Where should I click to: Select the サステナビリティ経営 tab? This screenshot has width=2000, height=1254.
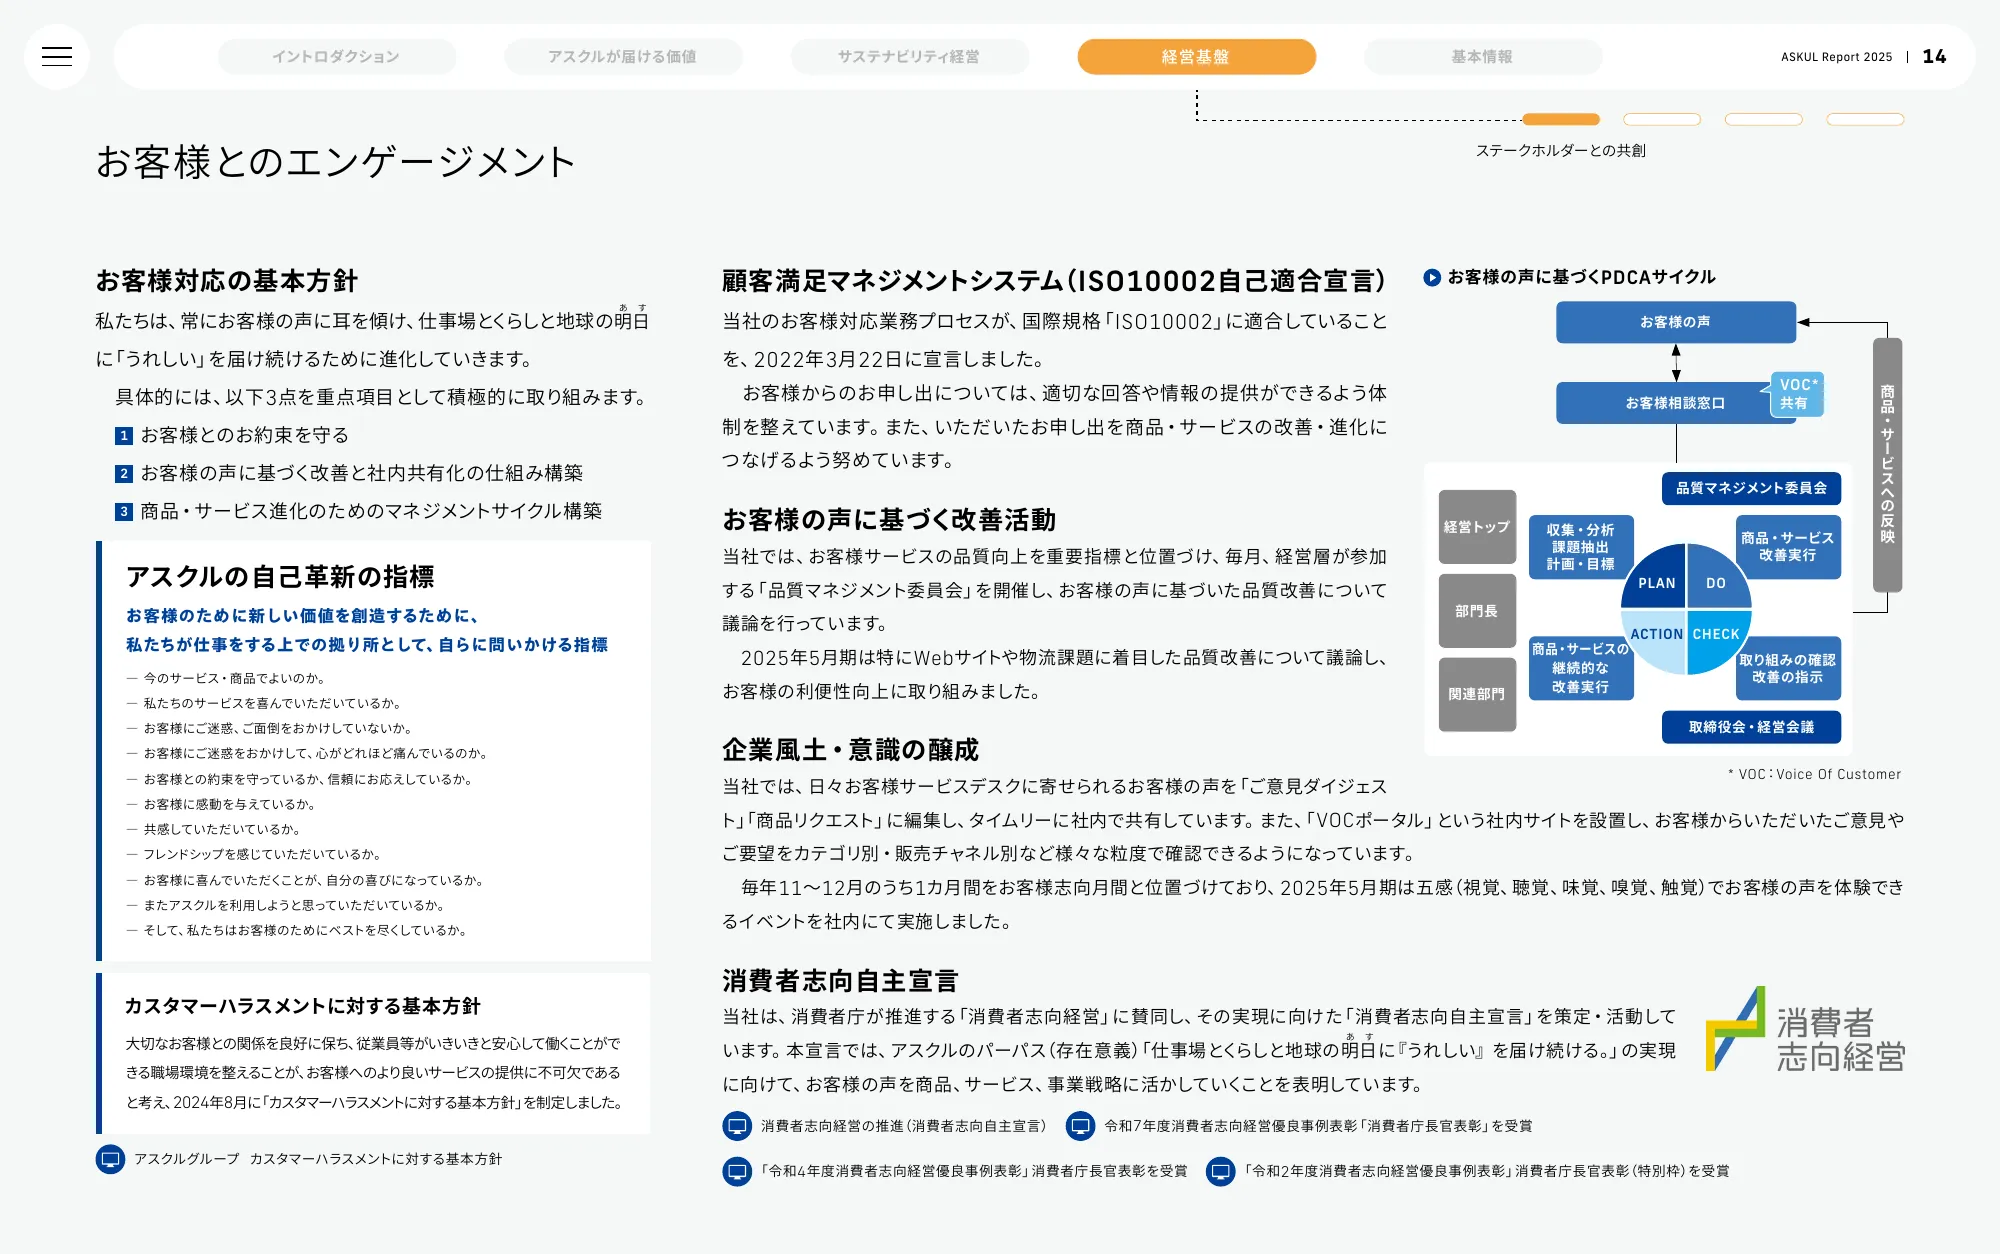(909, 57)
